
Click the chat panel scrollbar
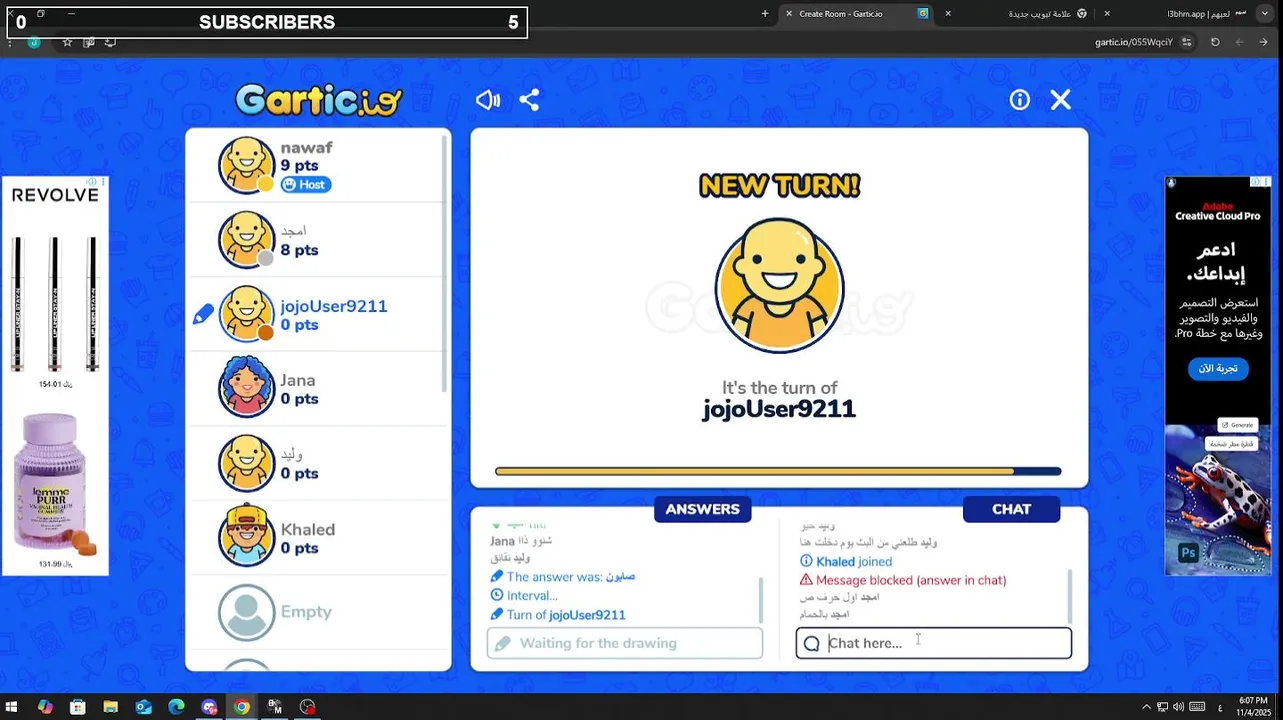pyautogui.click(x=1069, y=597)
